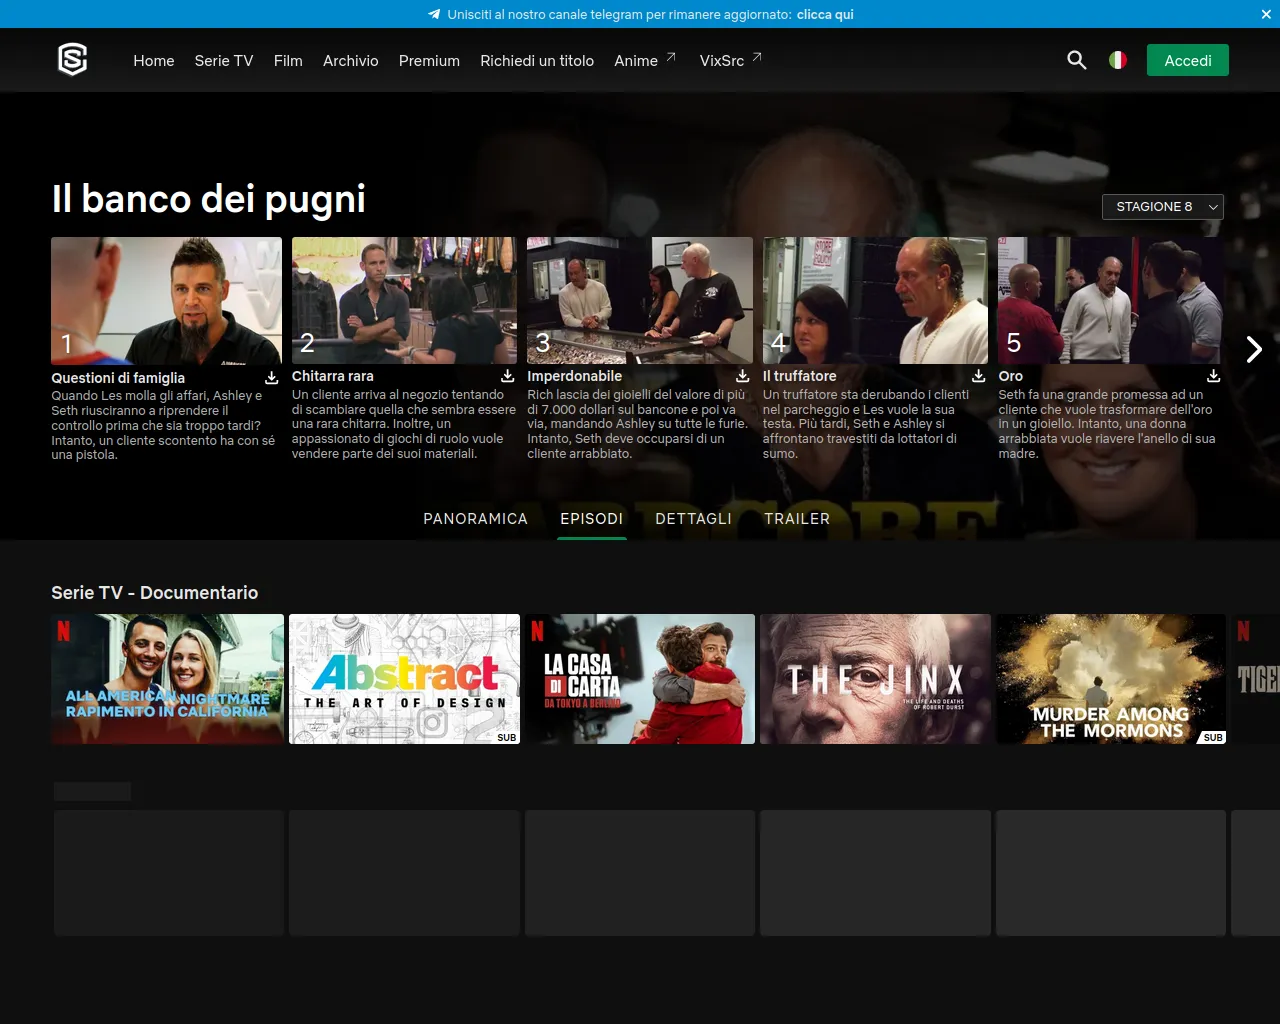The width and height of the screenshot is (1280, 1024).
Task: Select the Dettagli tab
Action: (x=693, y=518)
